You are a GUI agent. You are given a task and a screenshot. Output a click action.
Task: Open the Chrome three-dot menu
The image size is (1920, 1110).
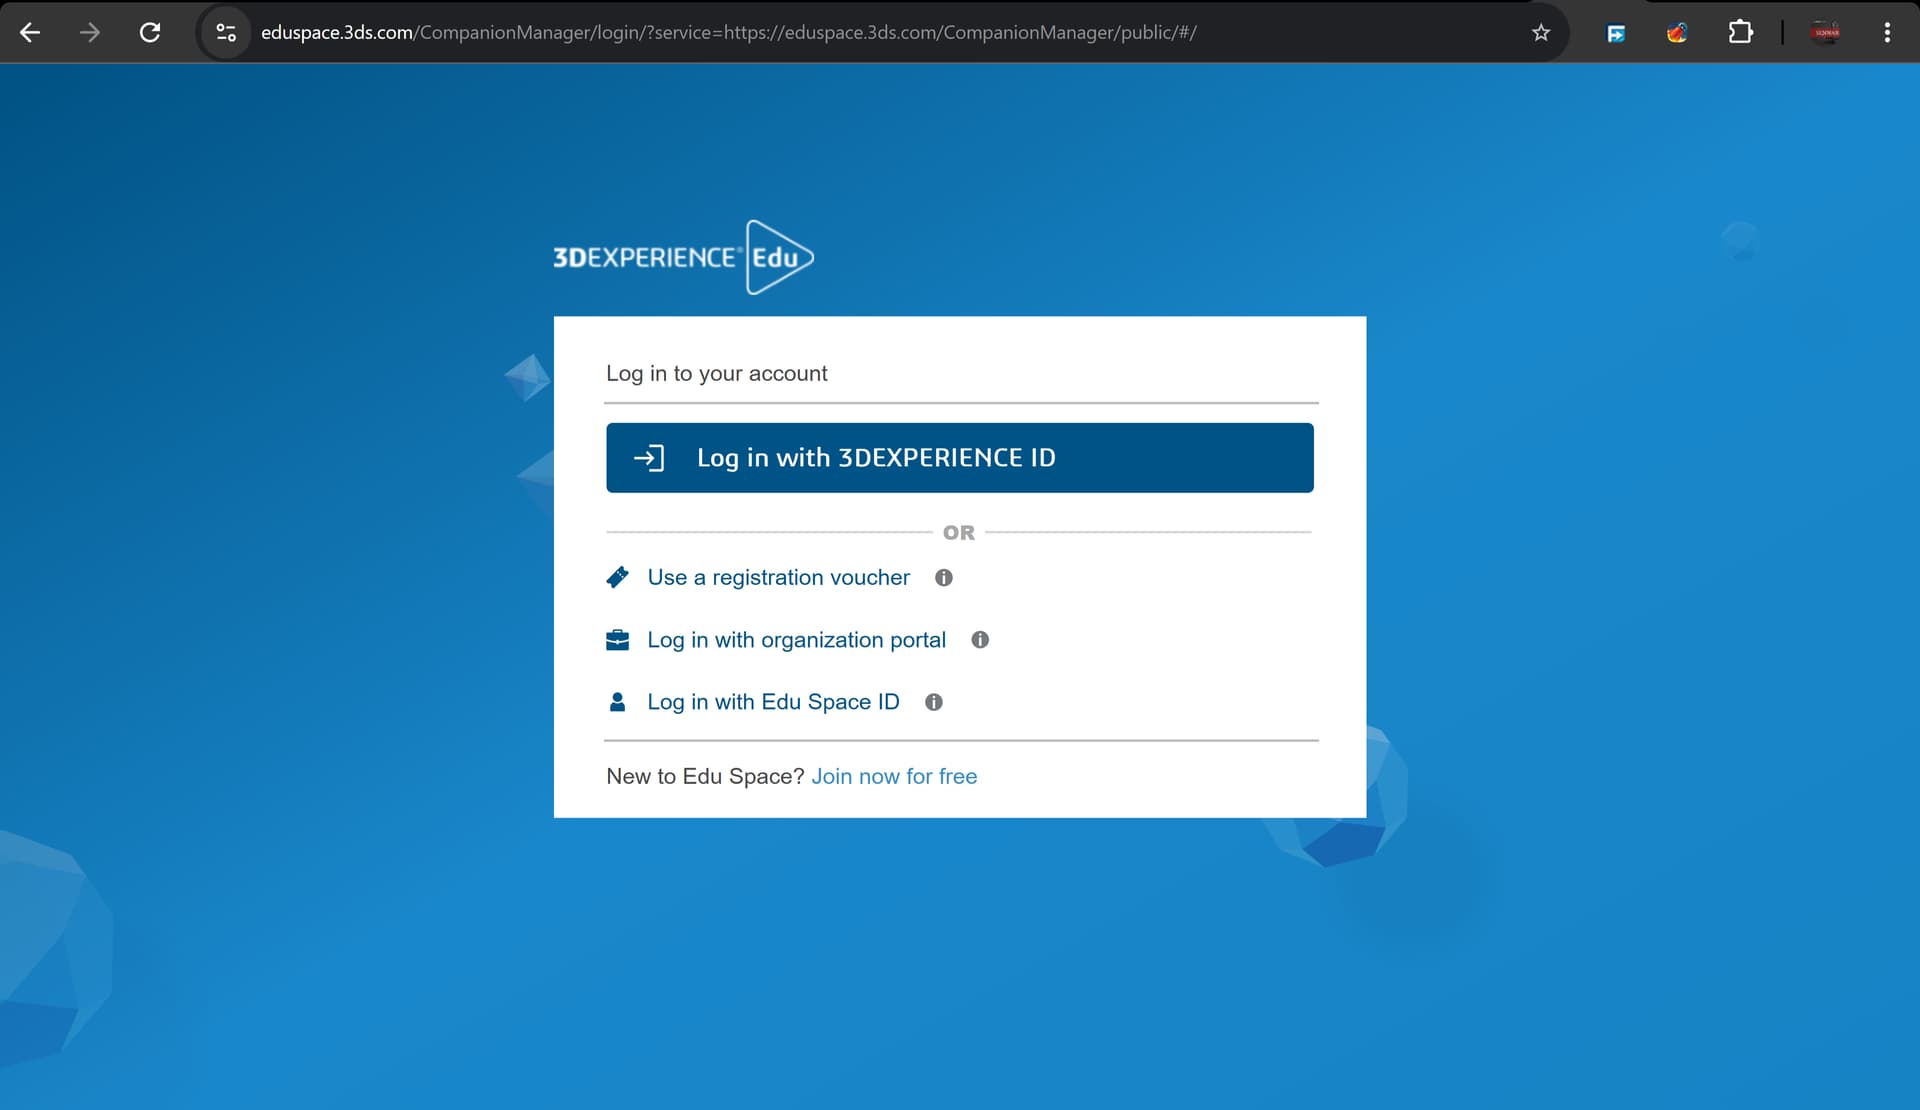(x=1887, y=32)
